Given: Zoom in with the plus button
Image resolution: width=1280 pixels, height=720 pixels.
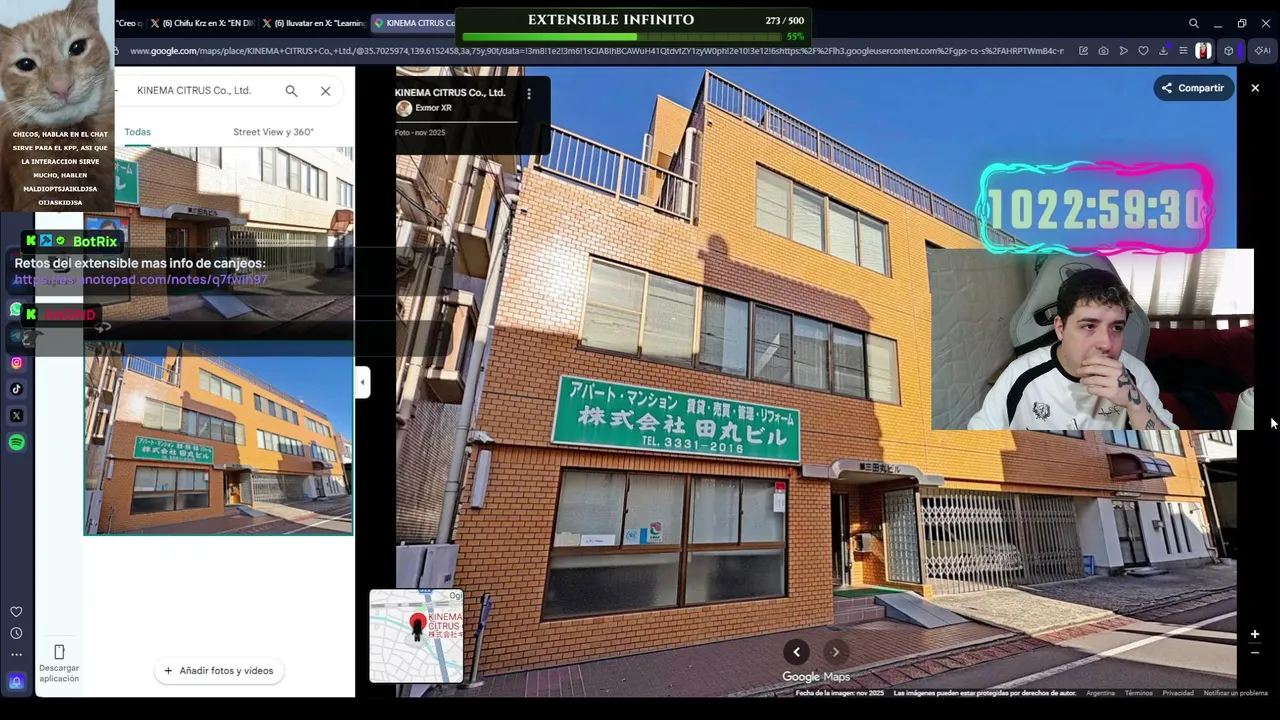Looking at the screenshot, I should 1254,634.
